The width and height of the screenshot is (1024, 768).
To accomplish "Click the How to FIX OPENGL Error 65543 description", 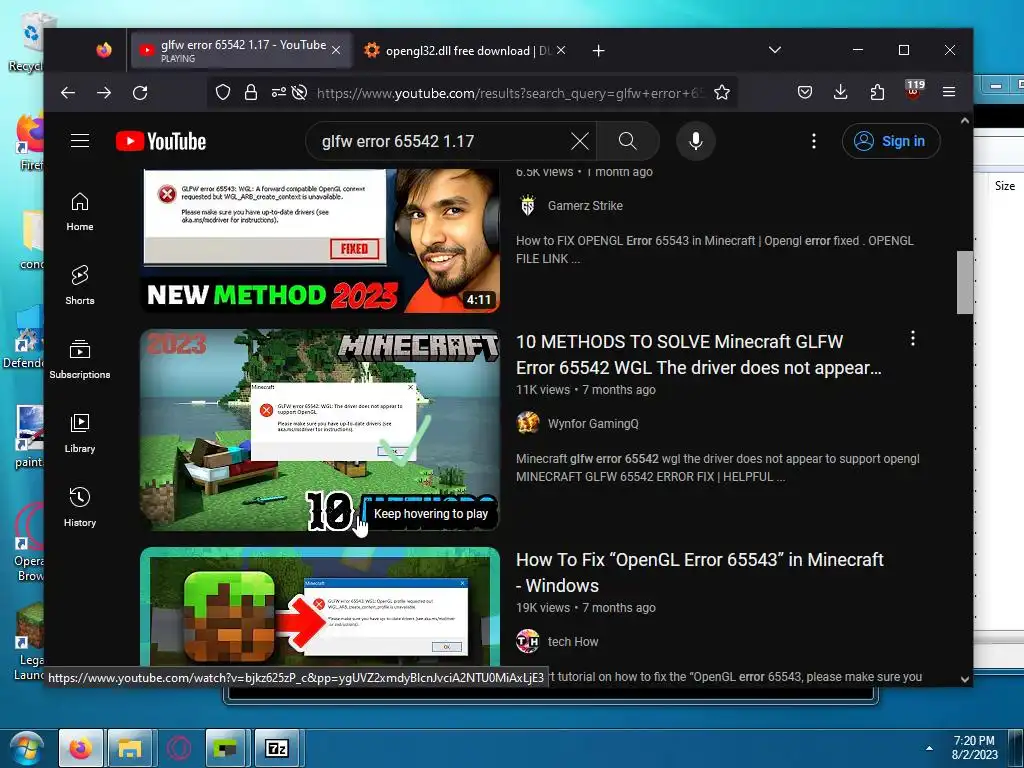I will pyautogui.click(x=714, y=249).
